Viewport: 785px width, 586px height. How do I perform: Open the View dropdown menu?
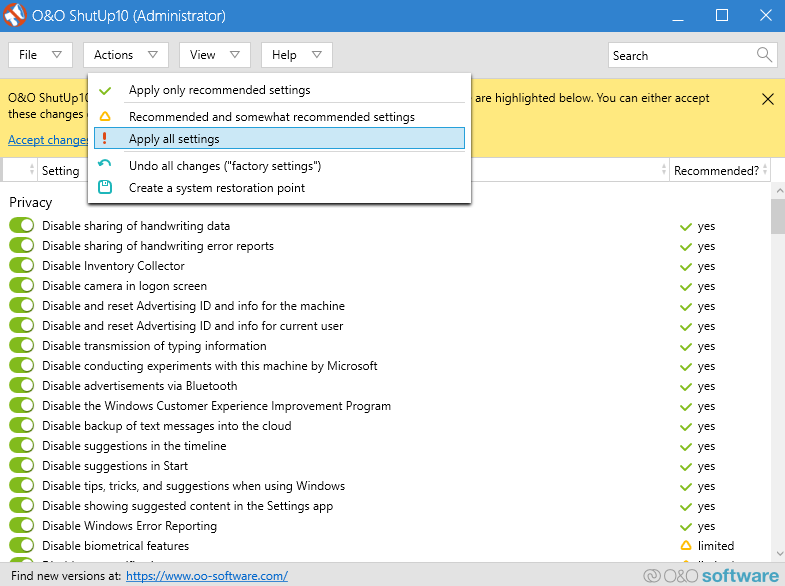point(215,55)
